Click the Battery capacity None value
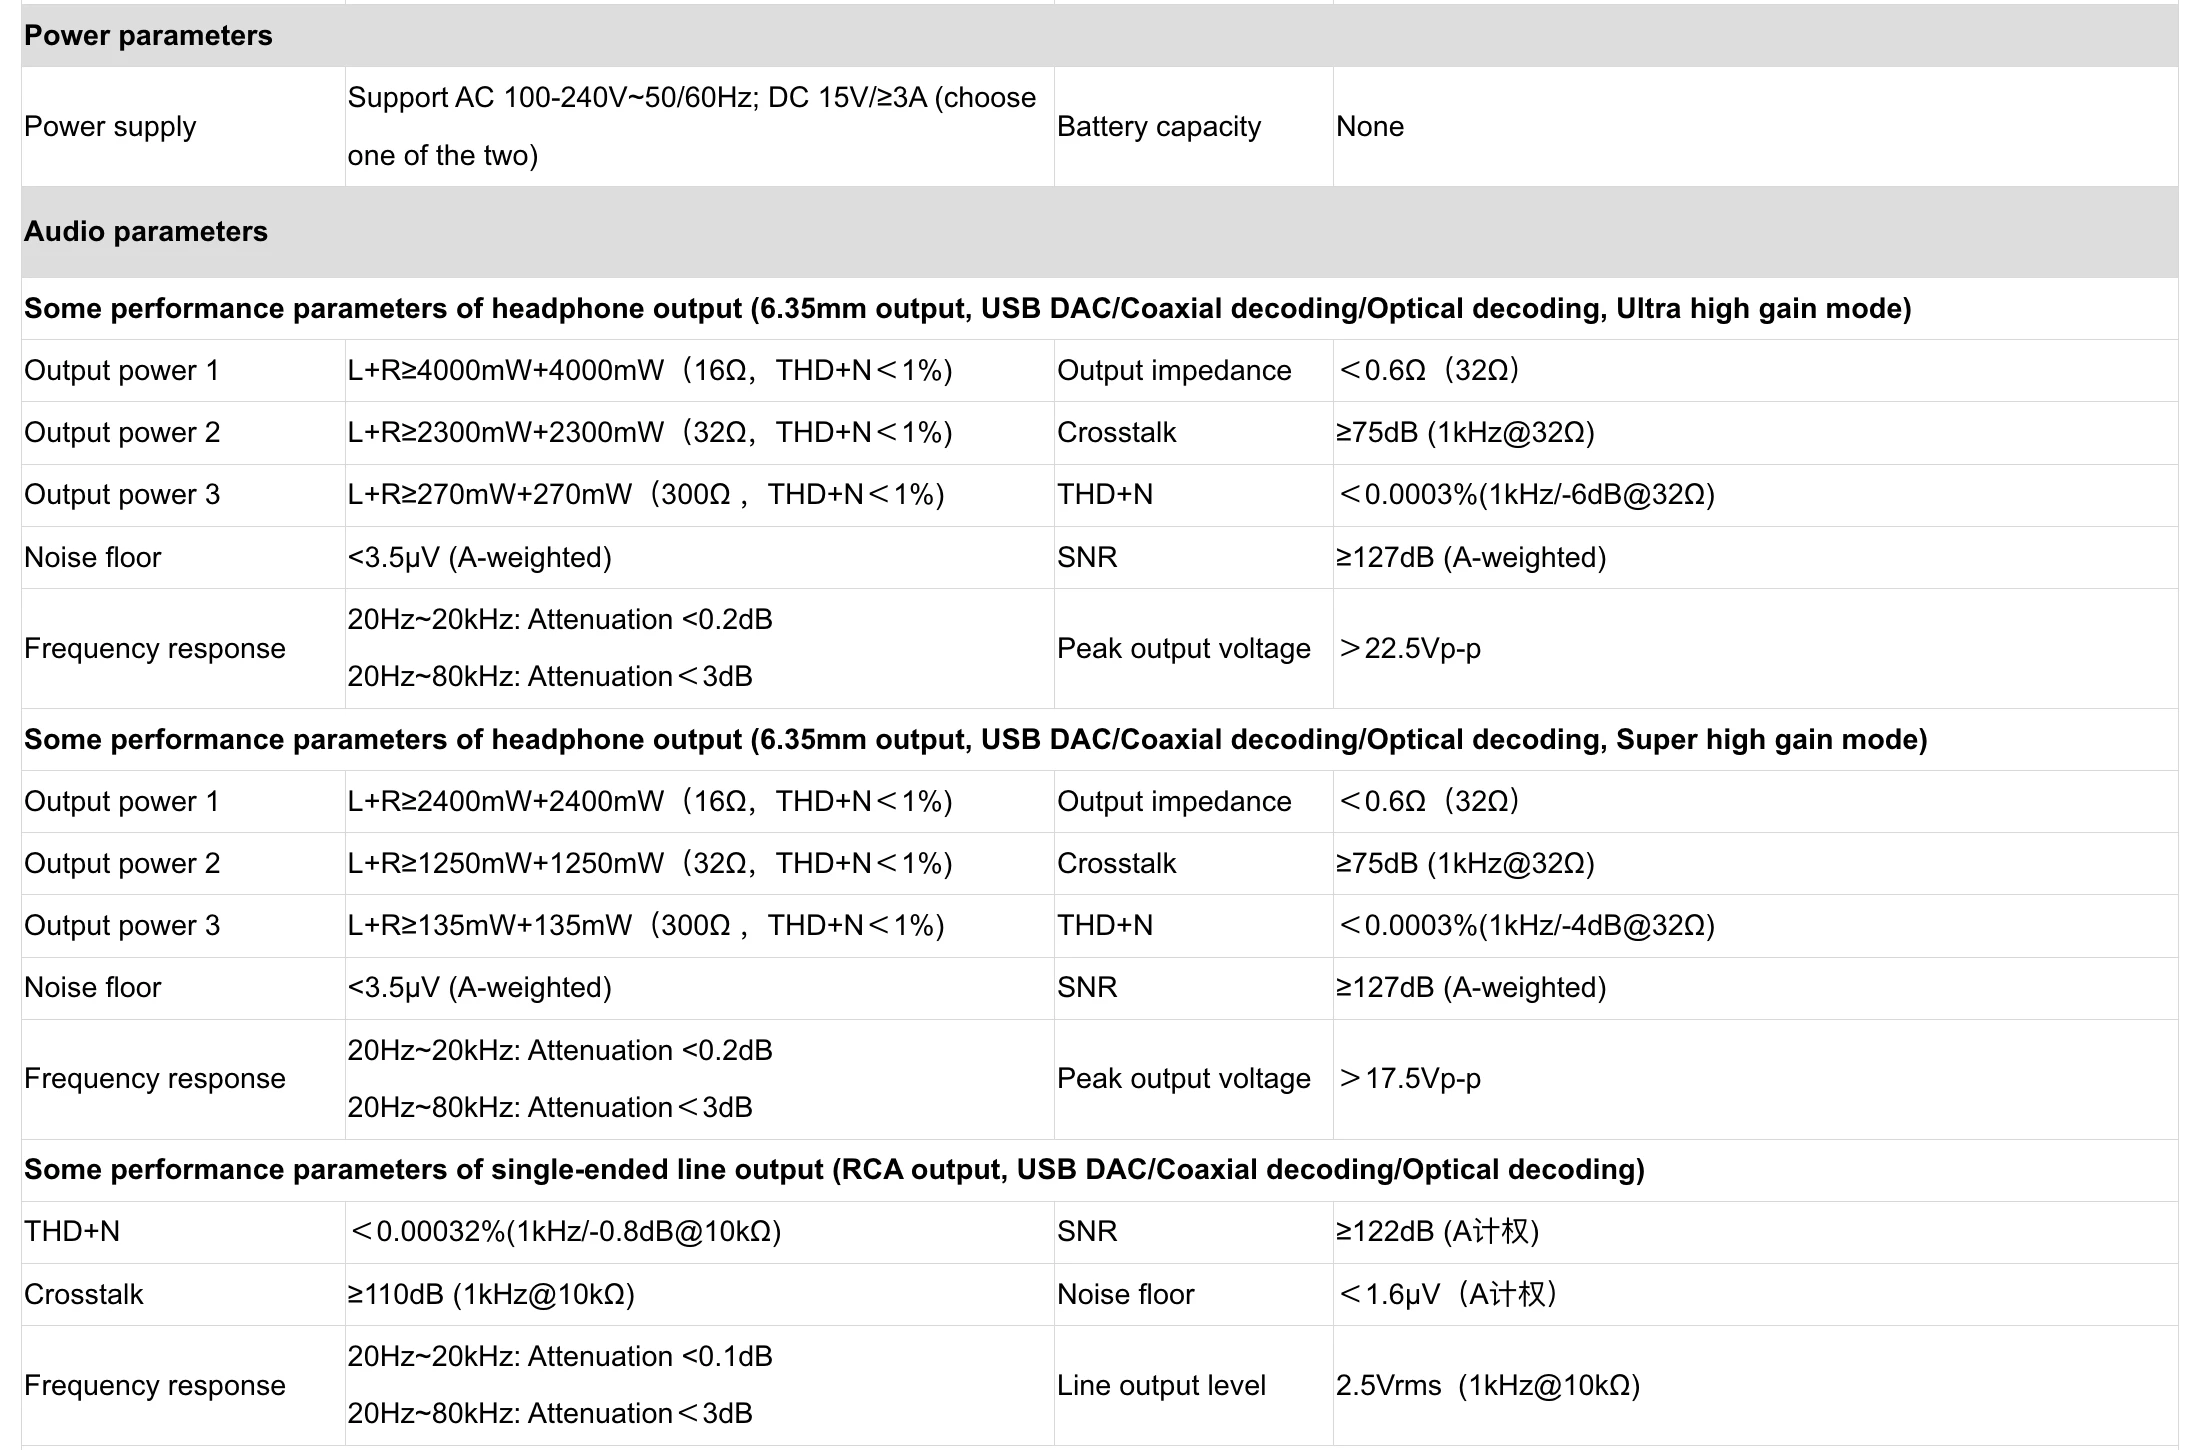 (x=1369, y=127)
